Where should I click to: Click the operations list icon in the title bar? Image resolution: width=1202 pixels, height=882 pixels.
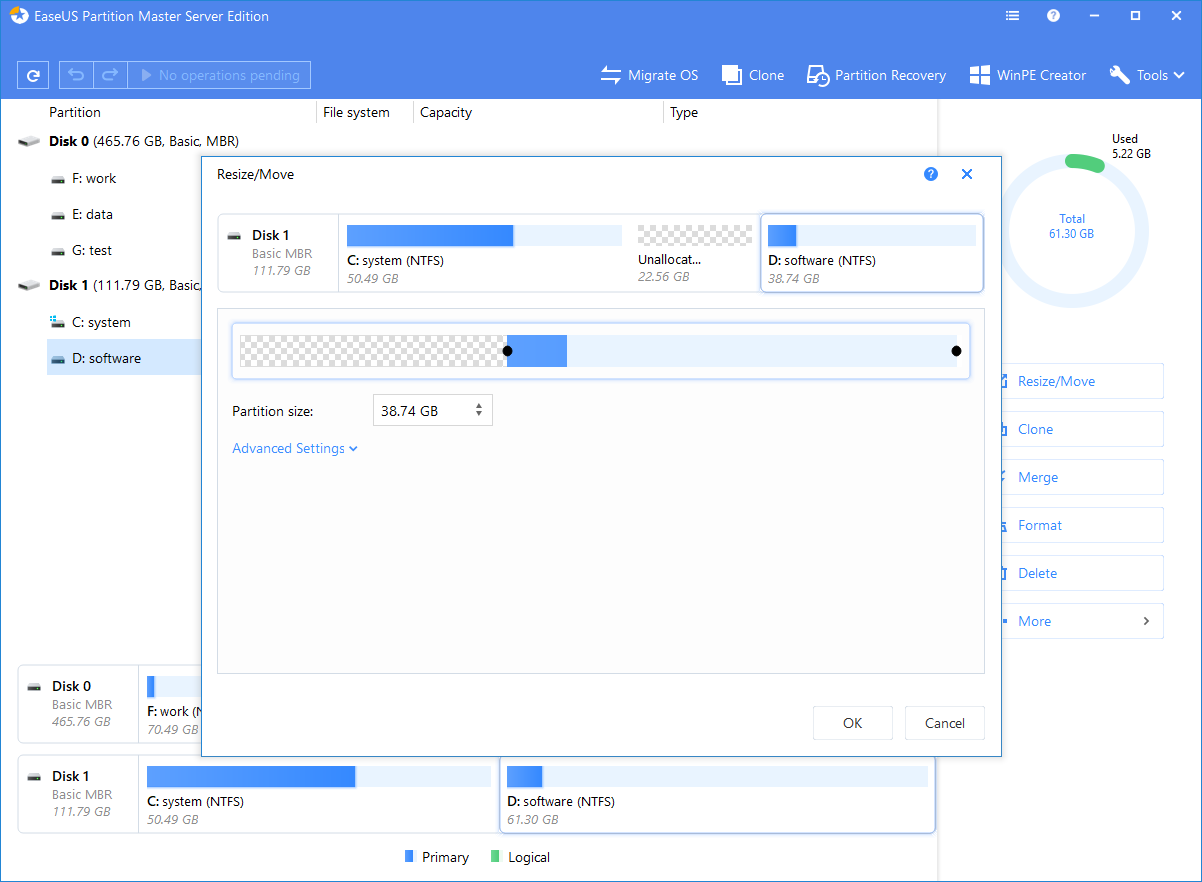pos(1012,15)
